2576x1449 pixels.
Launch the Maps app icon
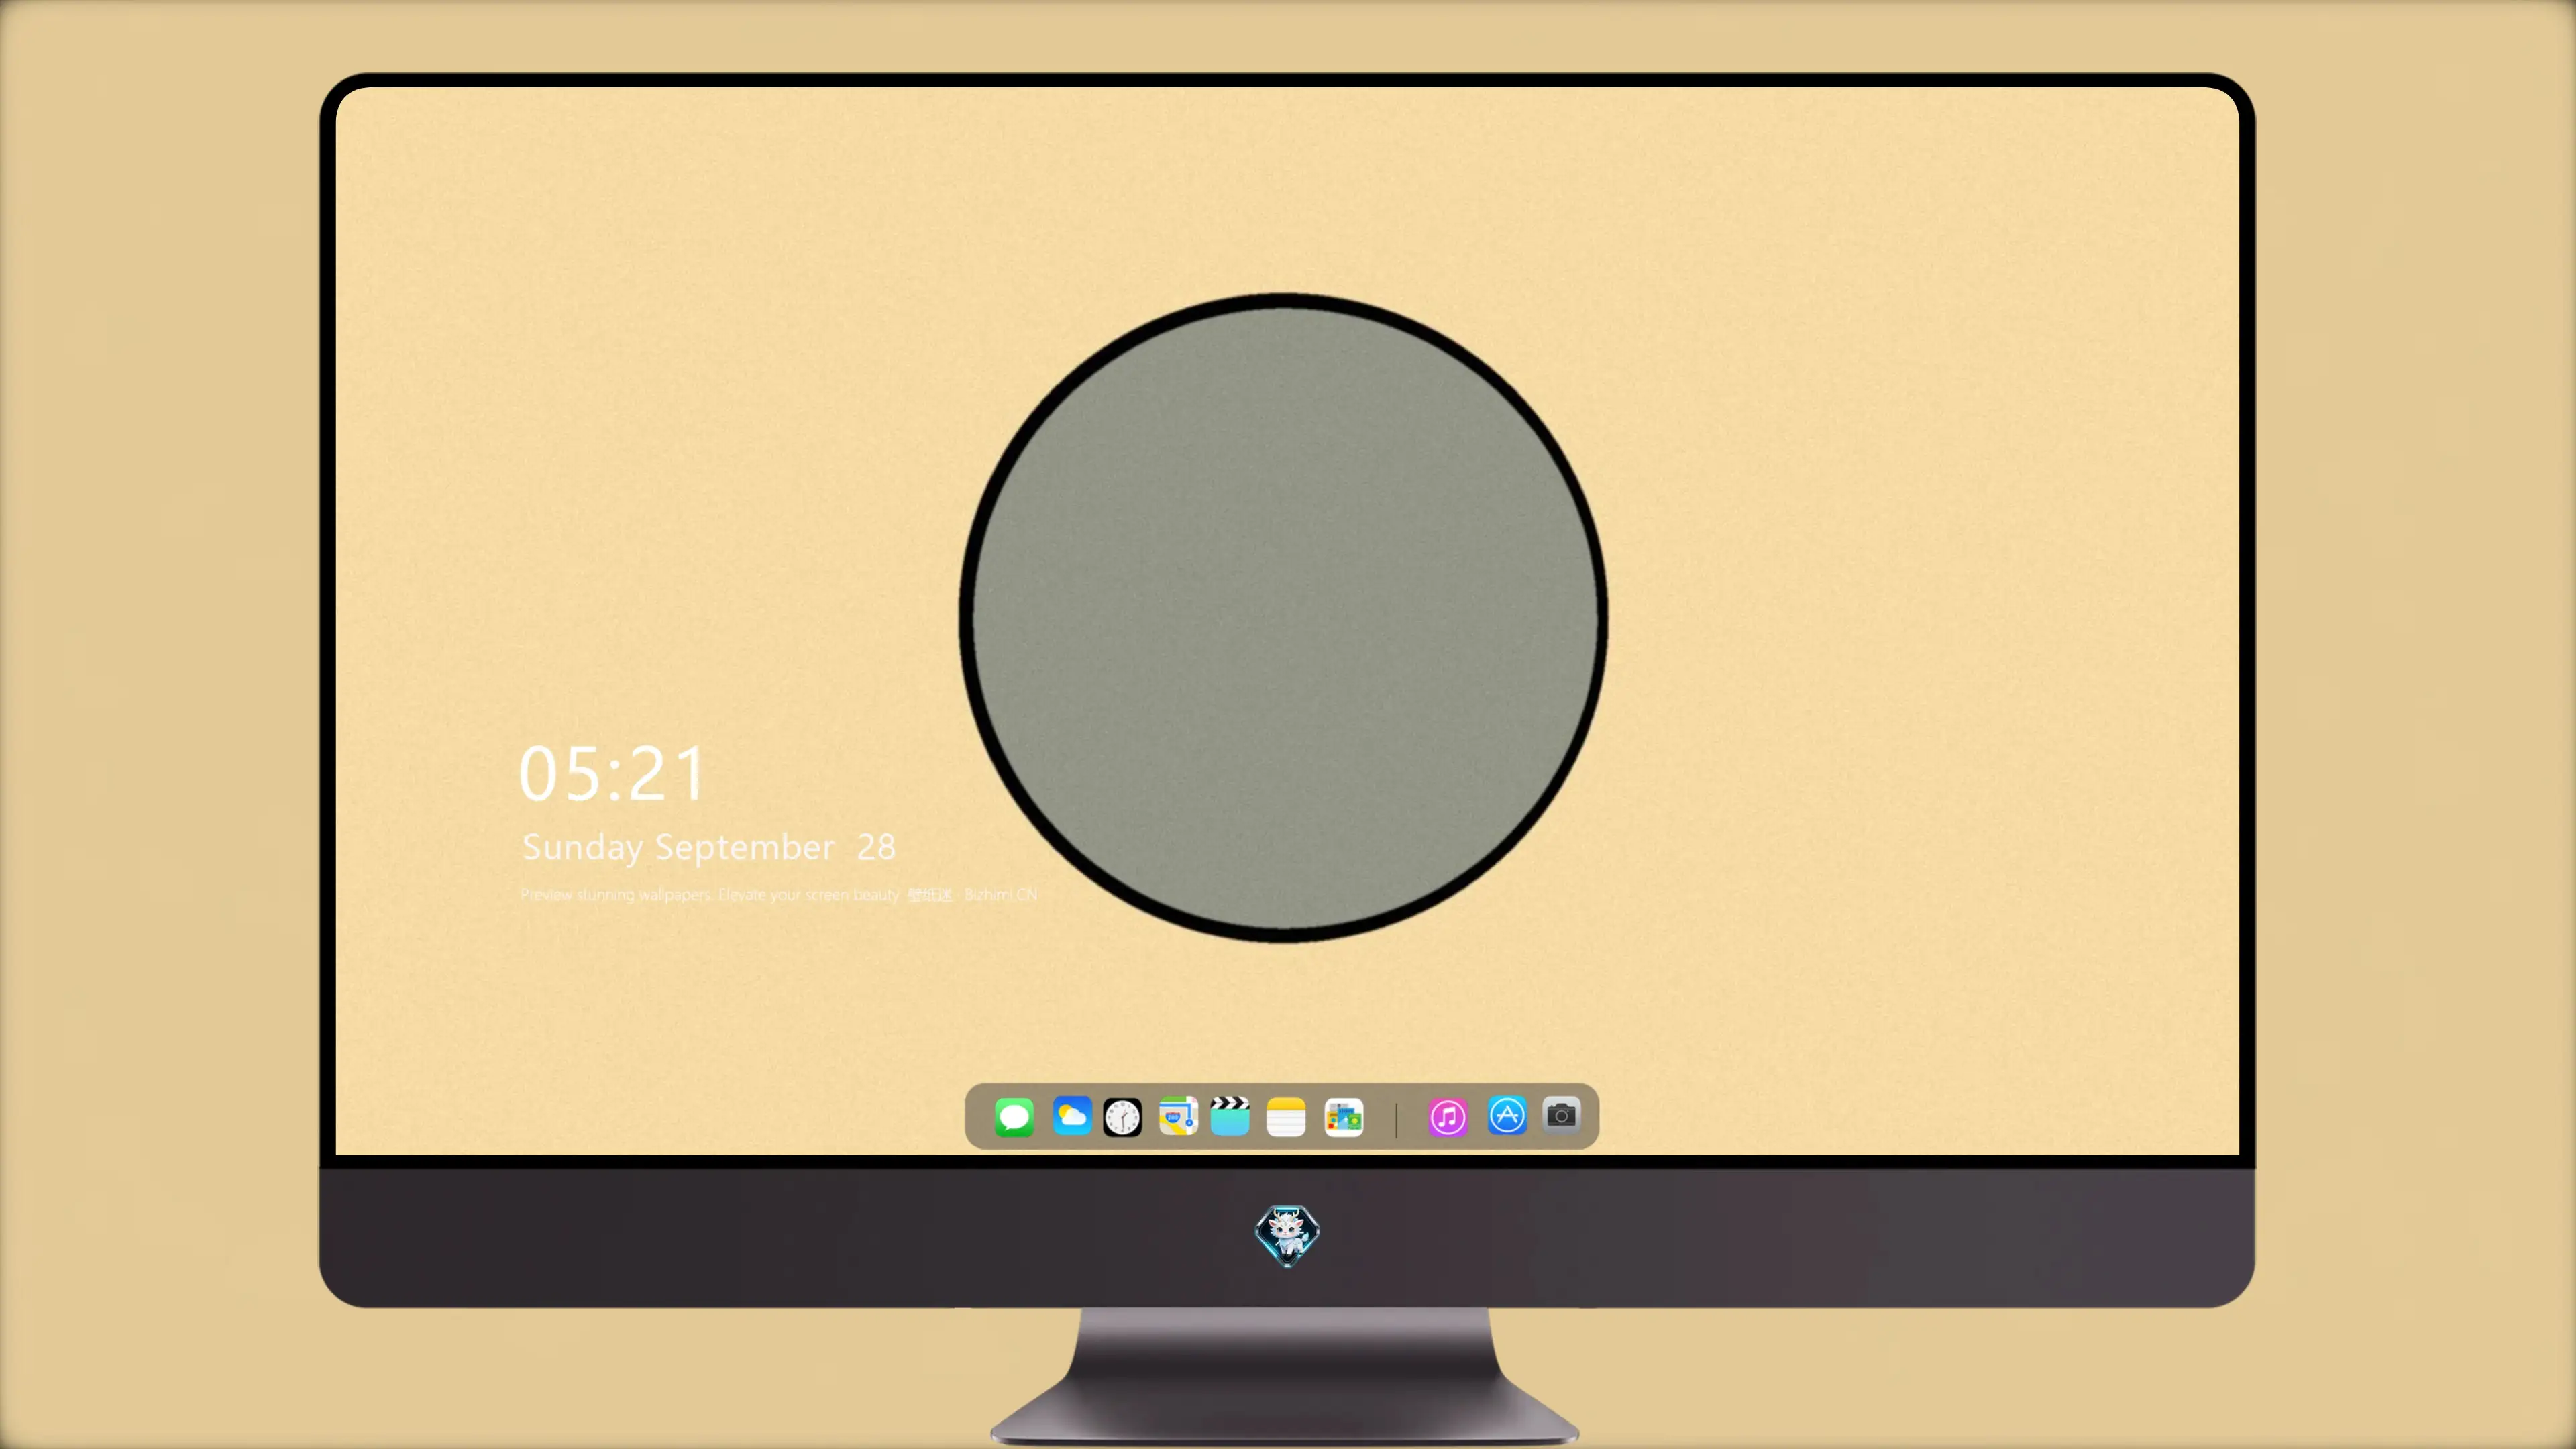[1178, 1116]
